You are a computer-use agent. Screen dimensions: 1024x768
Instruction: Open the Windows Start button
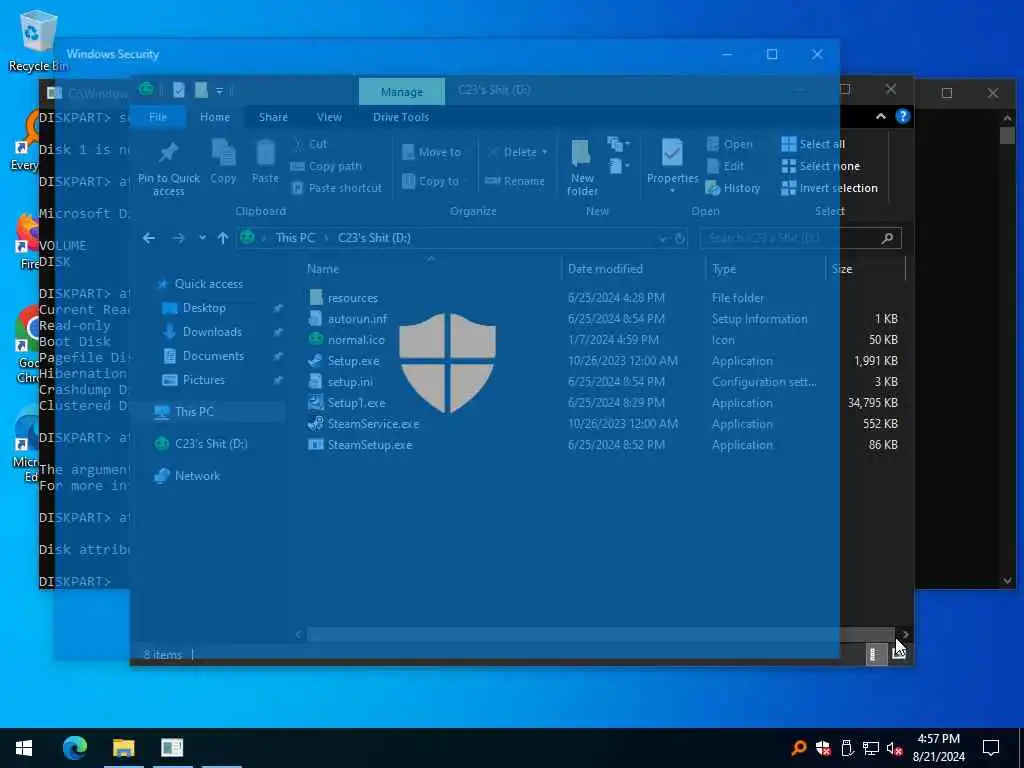click(24, 748)
